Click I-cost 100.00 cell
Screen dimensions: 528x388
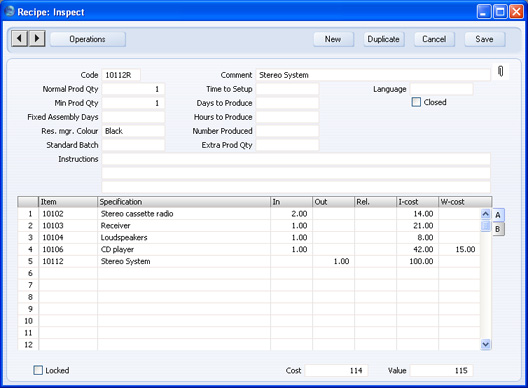[417, 261]
